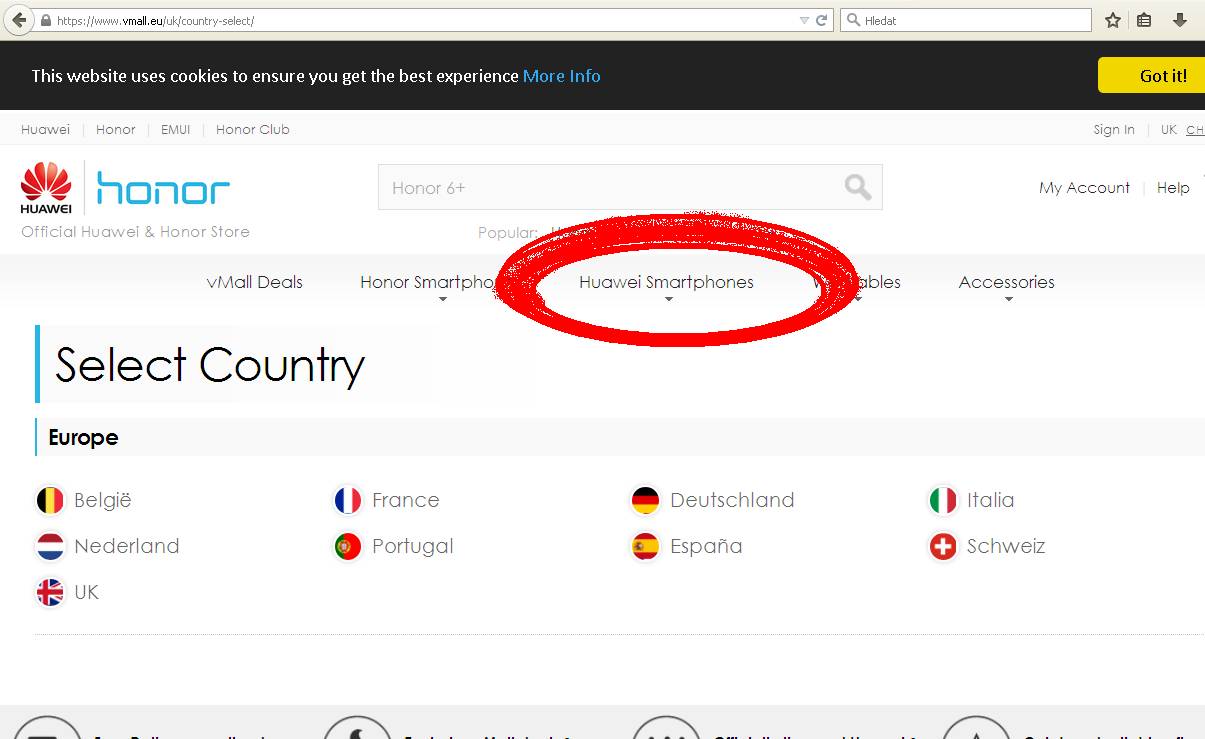Click the magnifier icon in the Hledat box

[x=853, y=20]
